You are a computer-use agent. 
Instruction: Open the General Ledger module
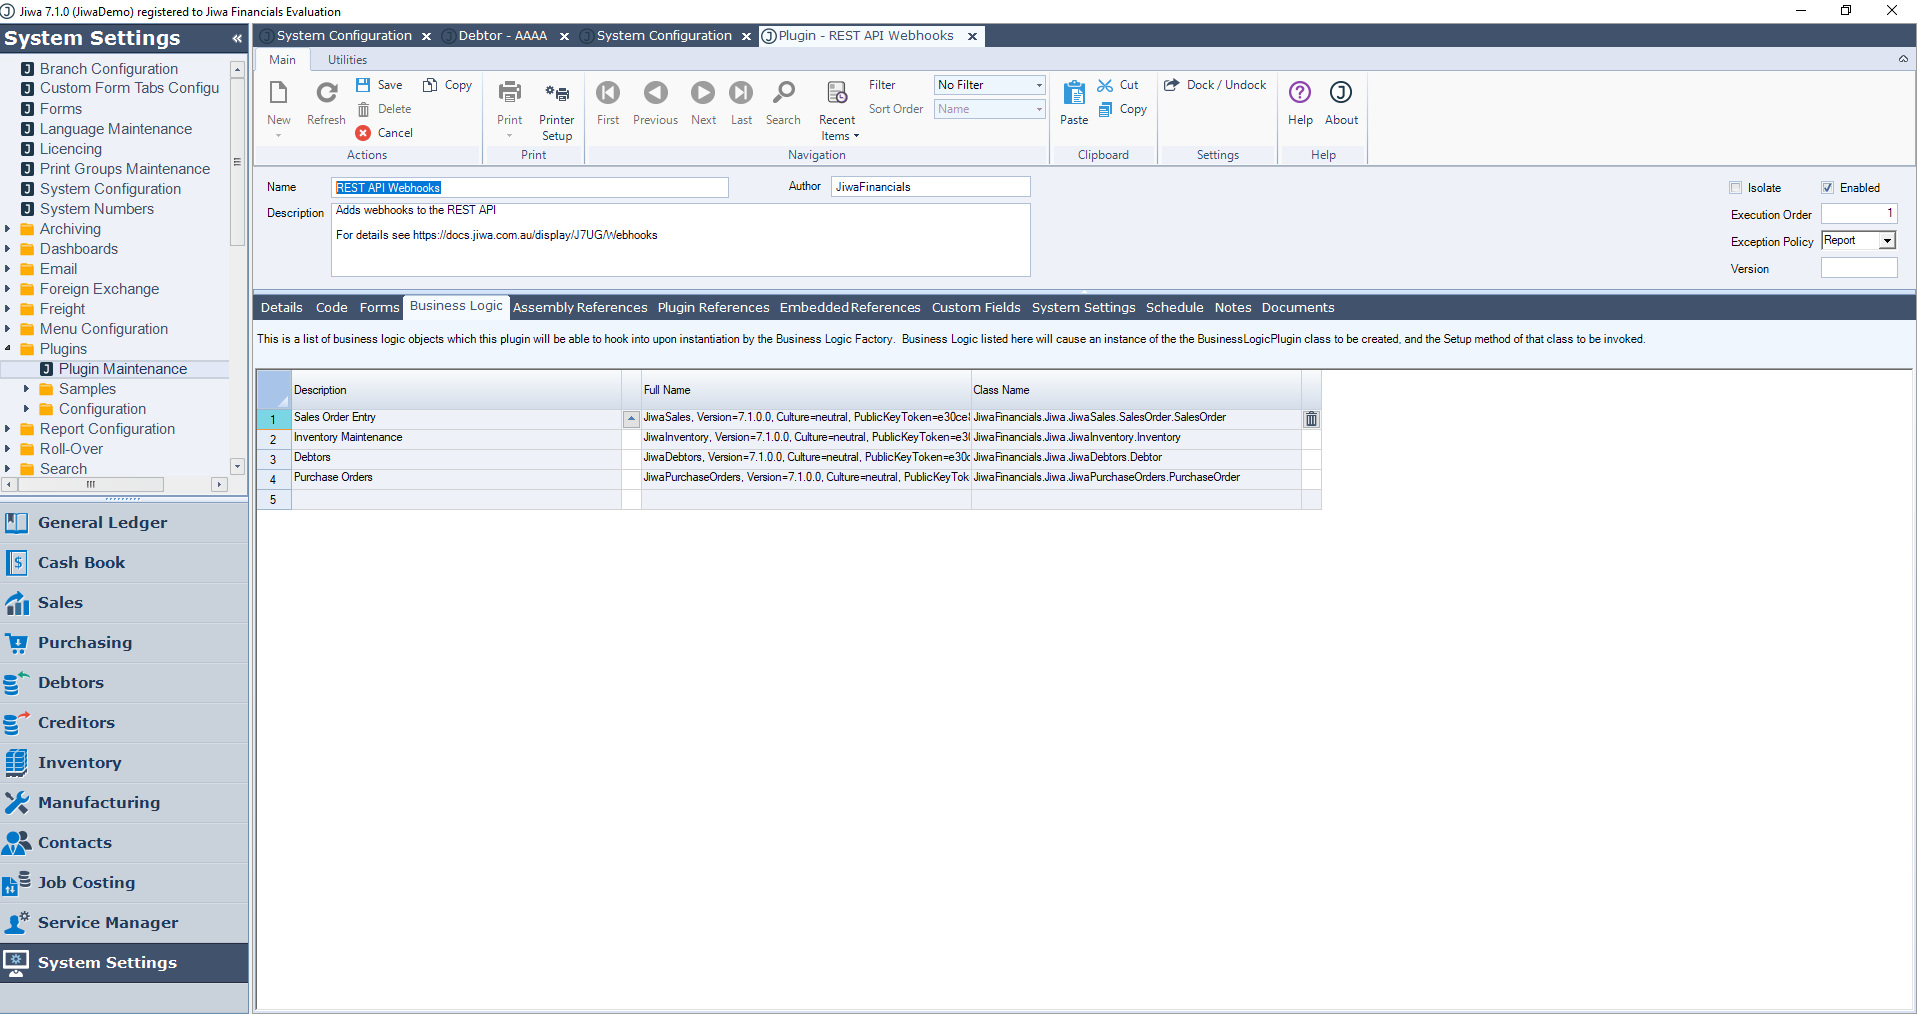102,523
